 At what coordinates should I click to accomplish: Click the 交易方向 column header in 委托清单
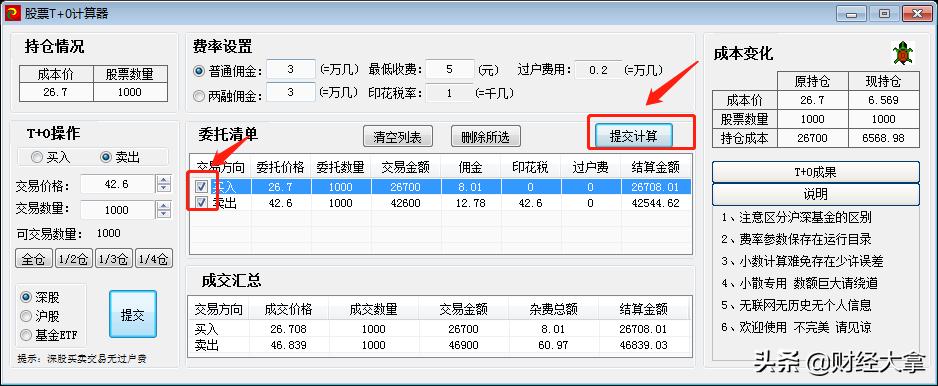click(221, 167)
